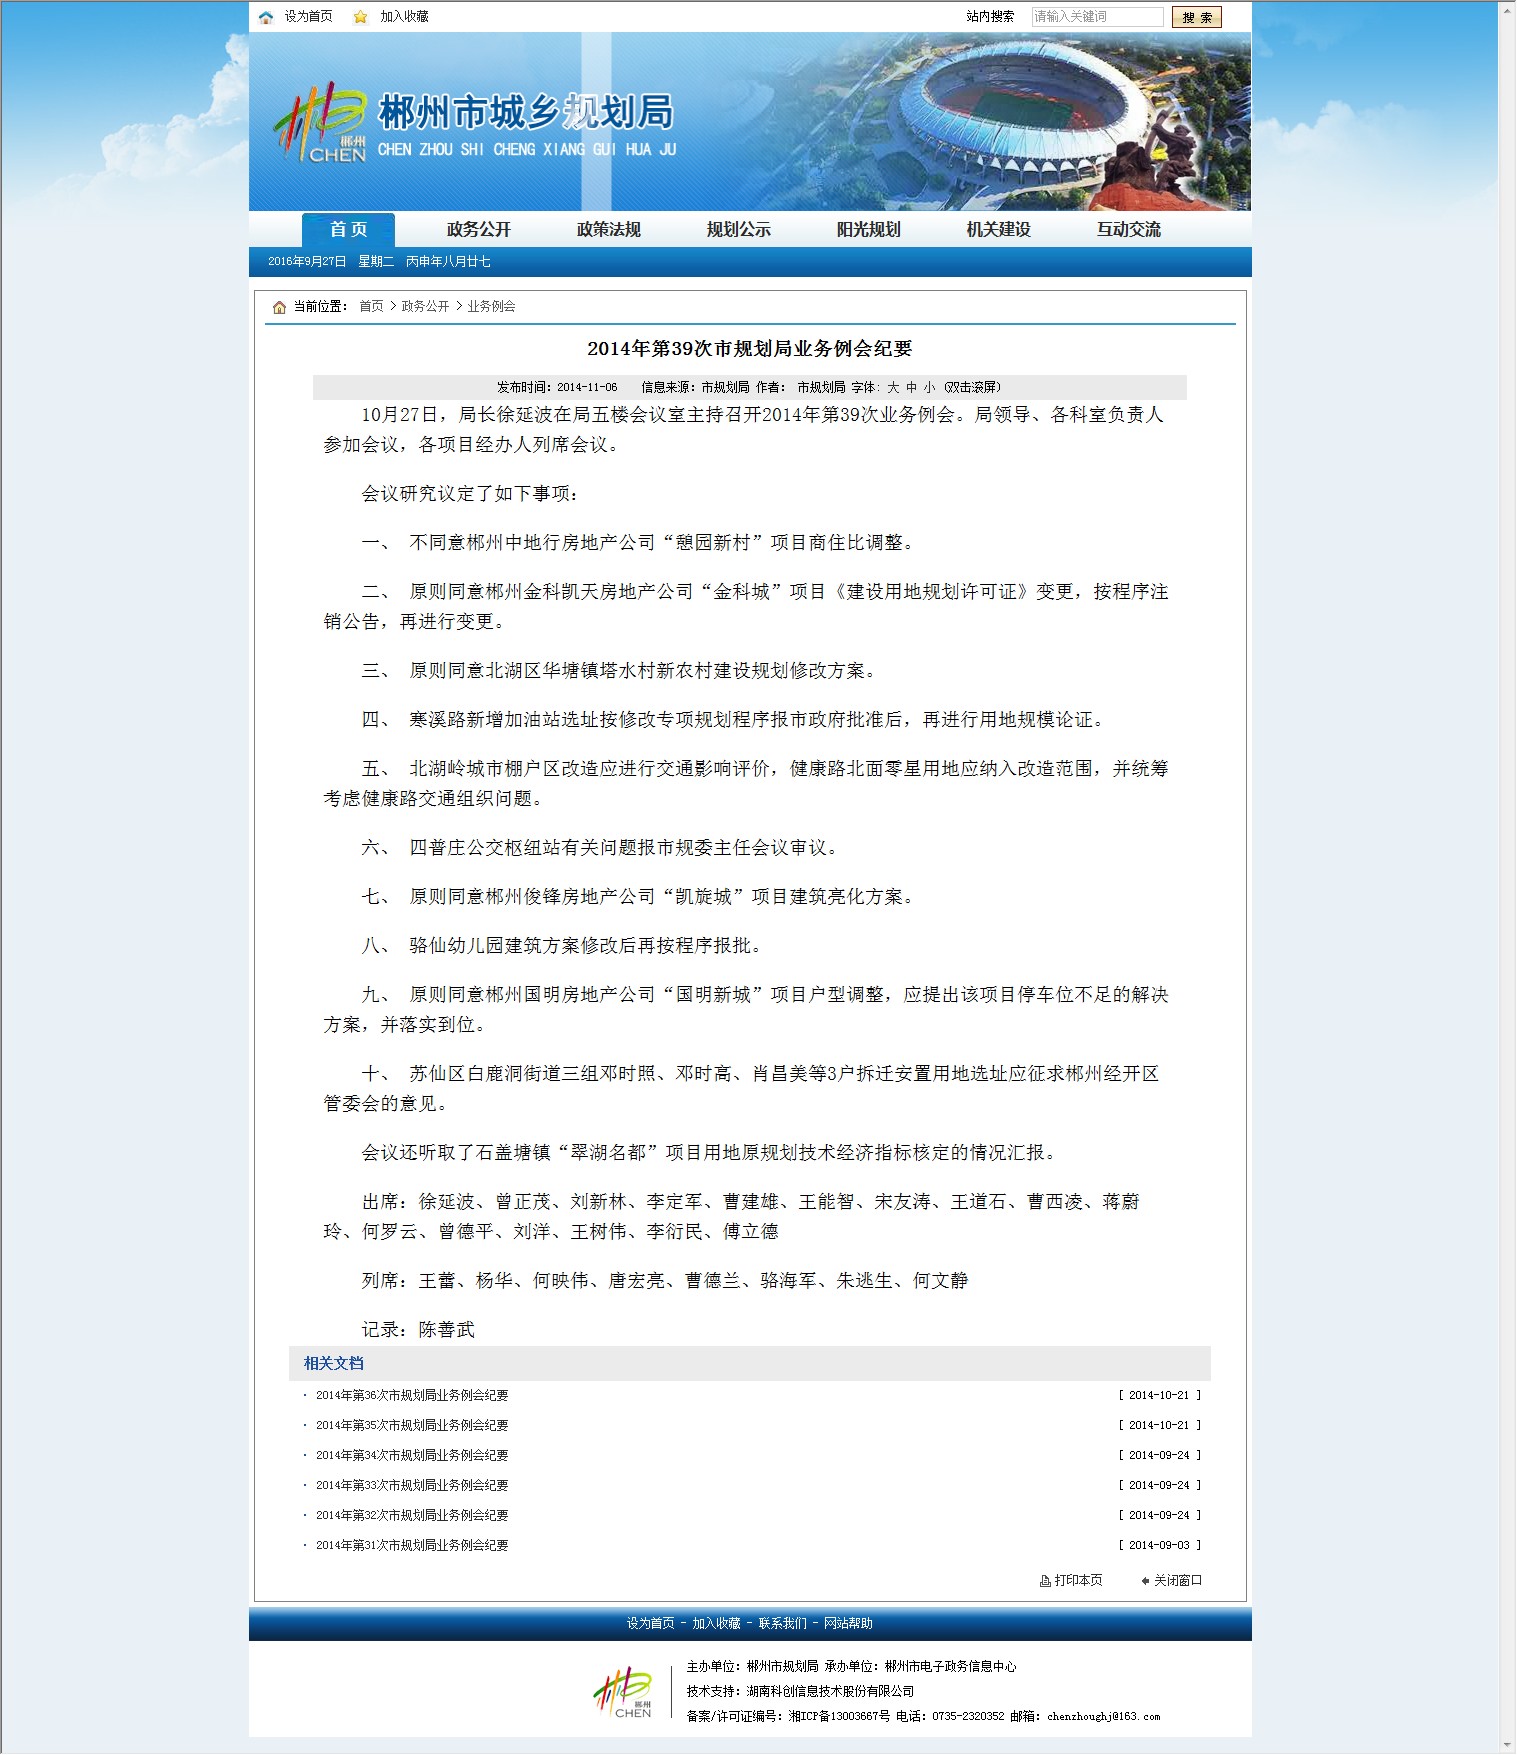Open 2014年第35次市规划局业务例会纪要

click(412, 1426)
